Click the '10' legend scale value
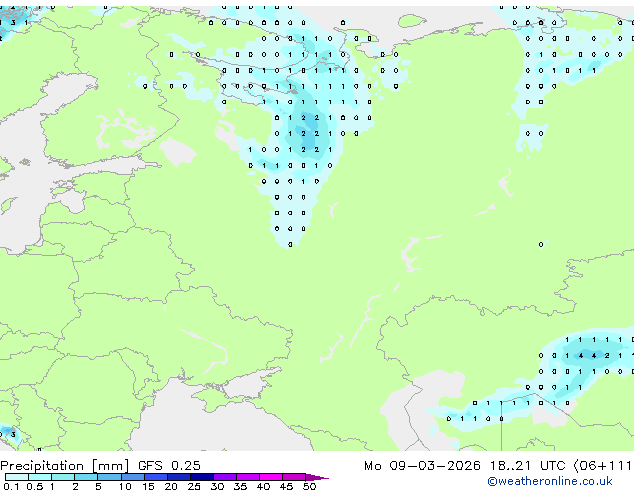Viewport: 634px width, 490px height. 125,486
